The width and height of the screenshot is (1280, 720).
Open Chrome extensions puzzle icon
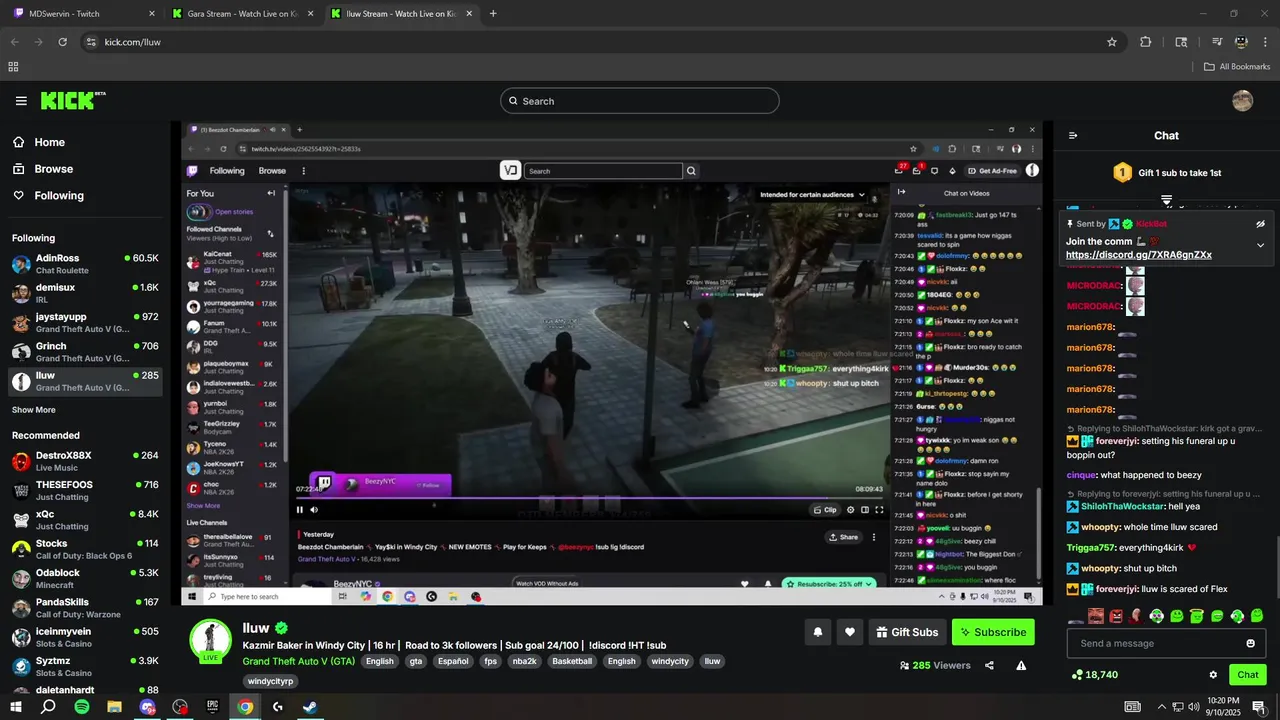(1146, 42)
